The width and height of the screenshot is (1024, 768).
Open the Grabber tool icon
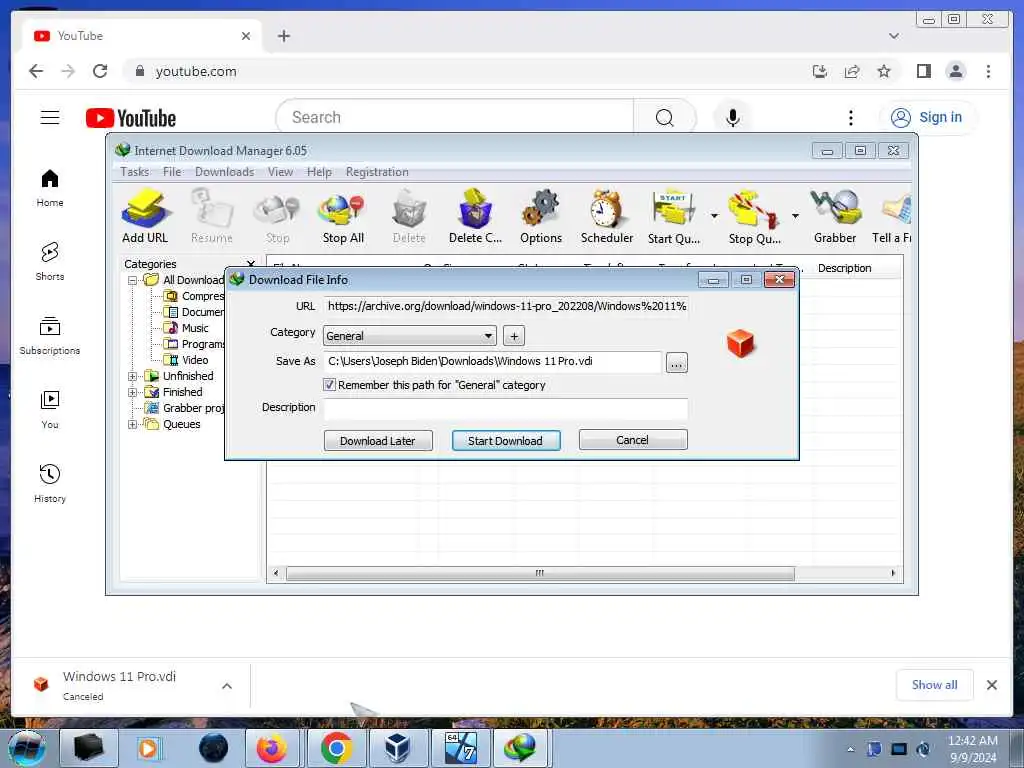coord(835,216)
